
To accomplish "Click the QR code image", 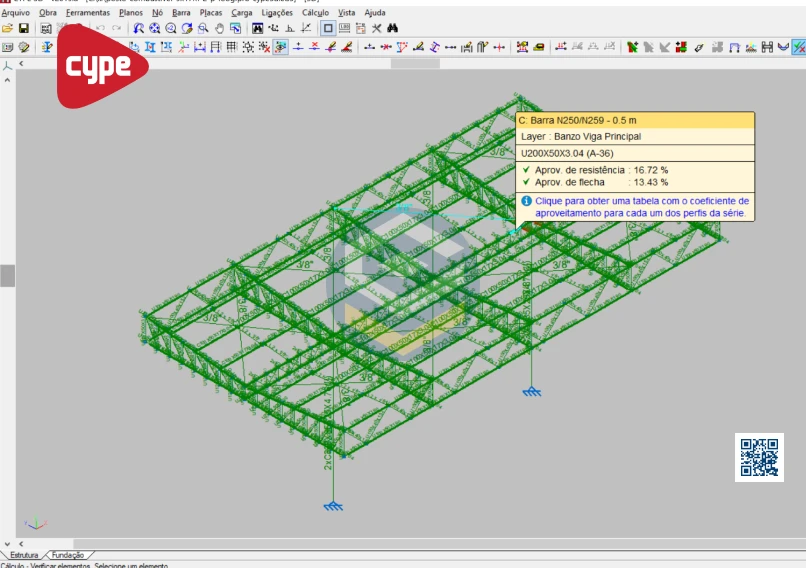I will tap(759, 457).
